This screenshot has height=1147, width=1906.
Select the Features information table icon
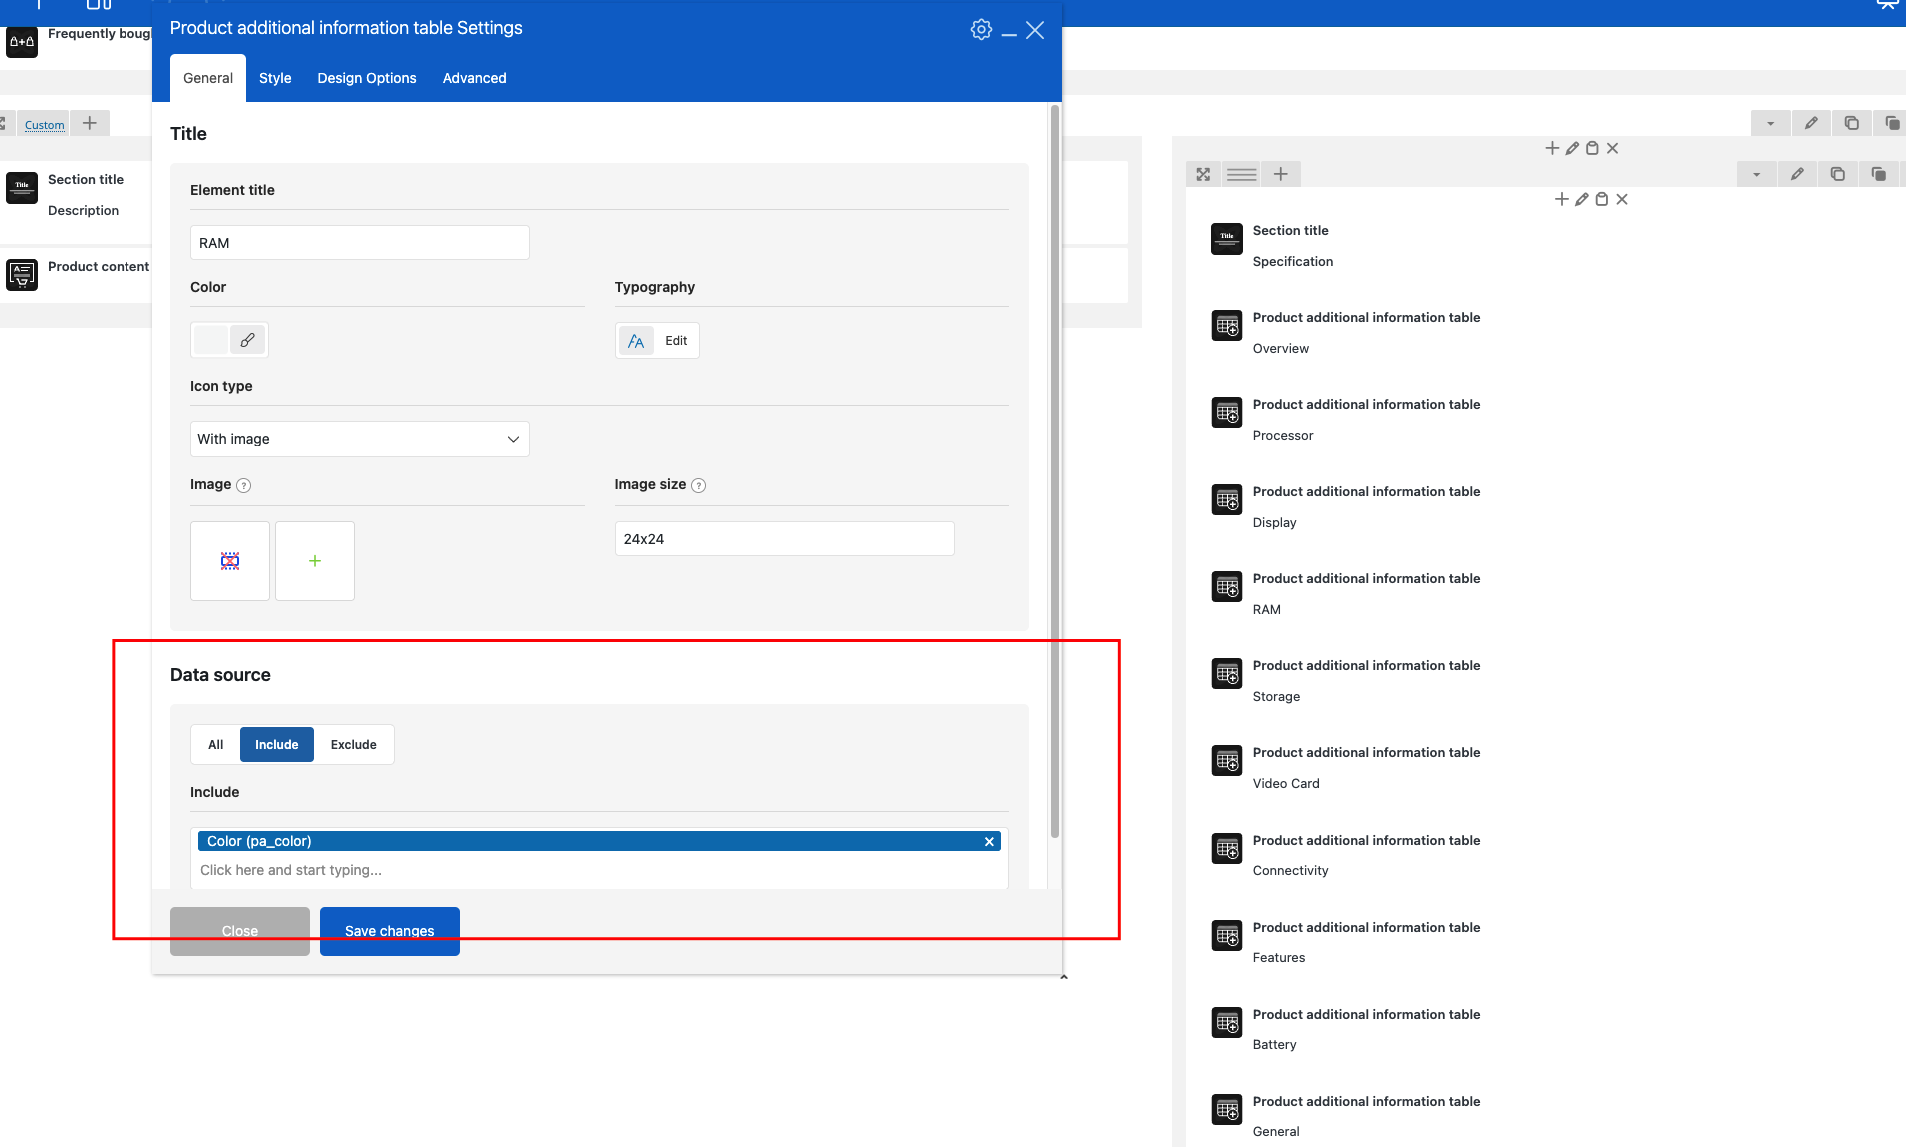pyautogui.click(x=1227, y=936)
